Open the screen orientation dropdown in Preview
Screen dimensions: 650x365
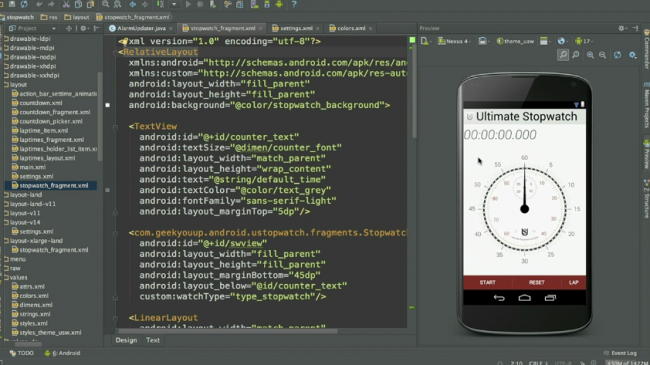(483, 41)
